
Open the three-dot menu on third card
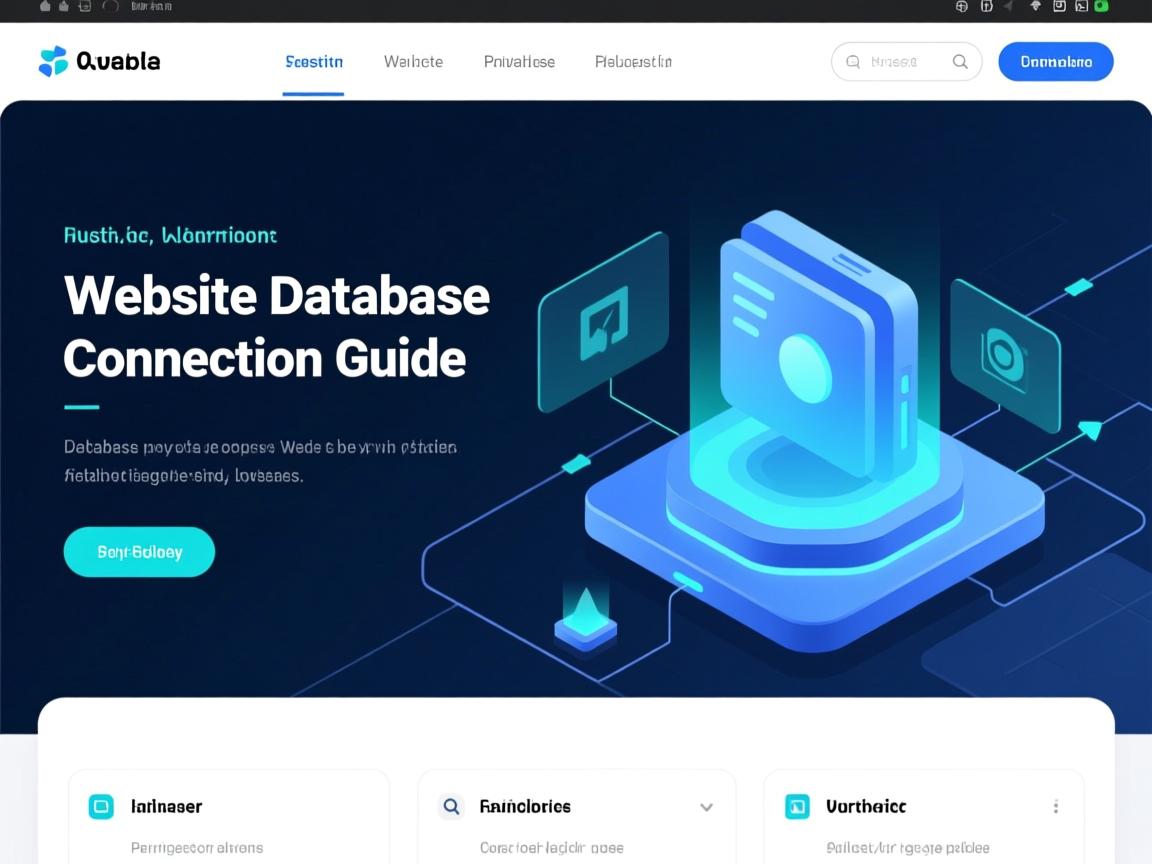pos(1056,807)
